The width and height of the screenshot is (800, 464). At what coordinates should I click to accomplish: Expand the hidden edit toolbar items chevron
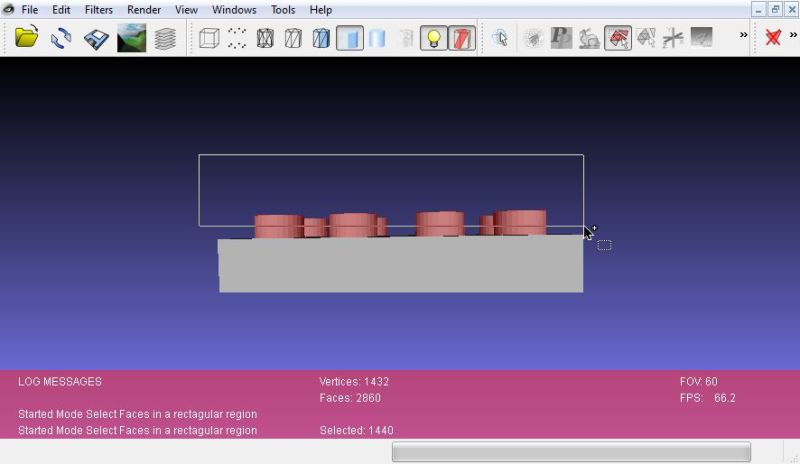[x=743, y=35]
